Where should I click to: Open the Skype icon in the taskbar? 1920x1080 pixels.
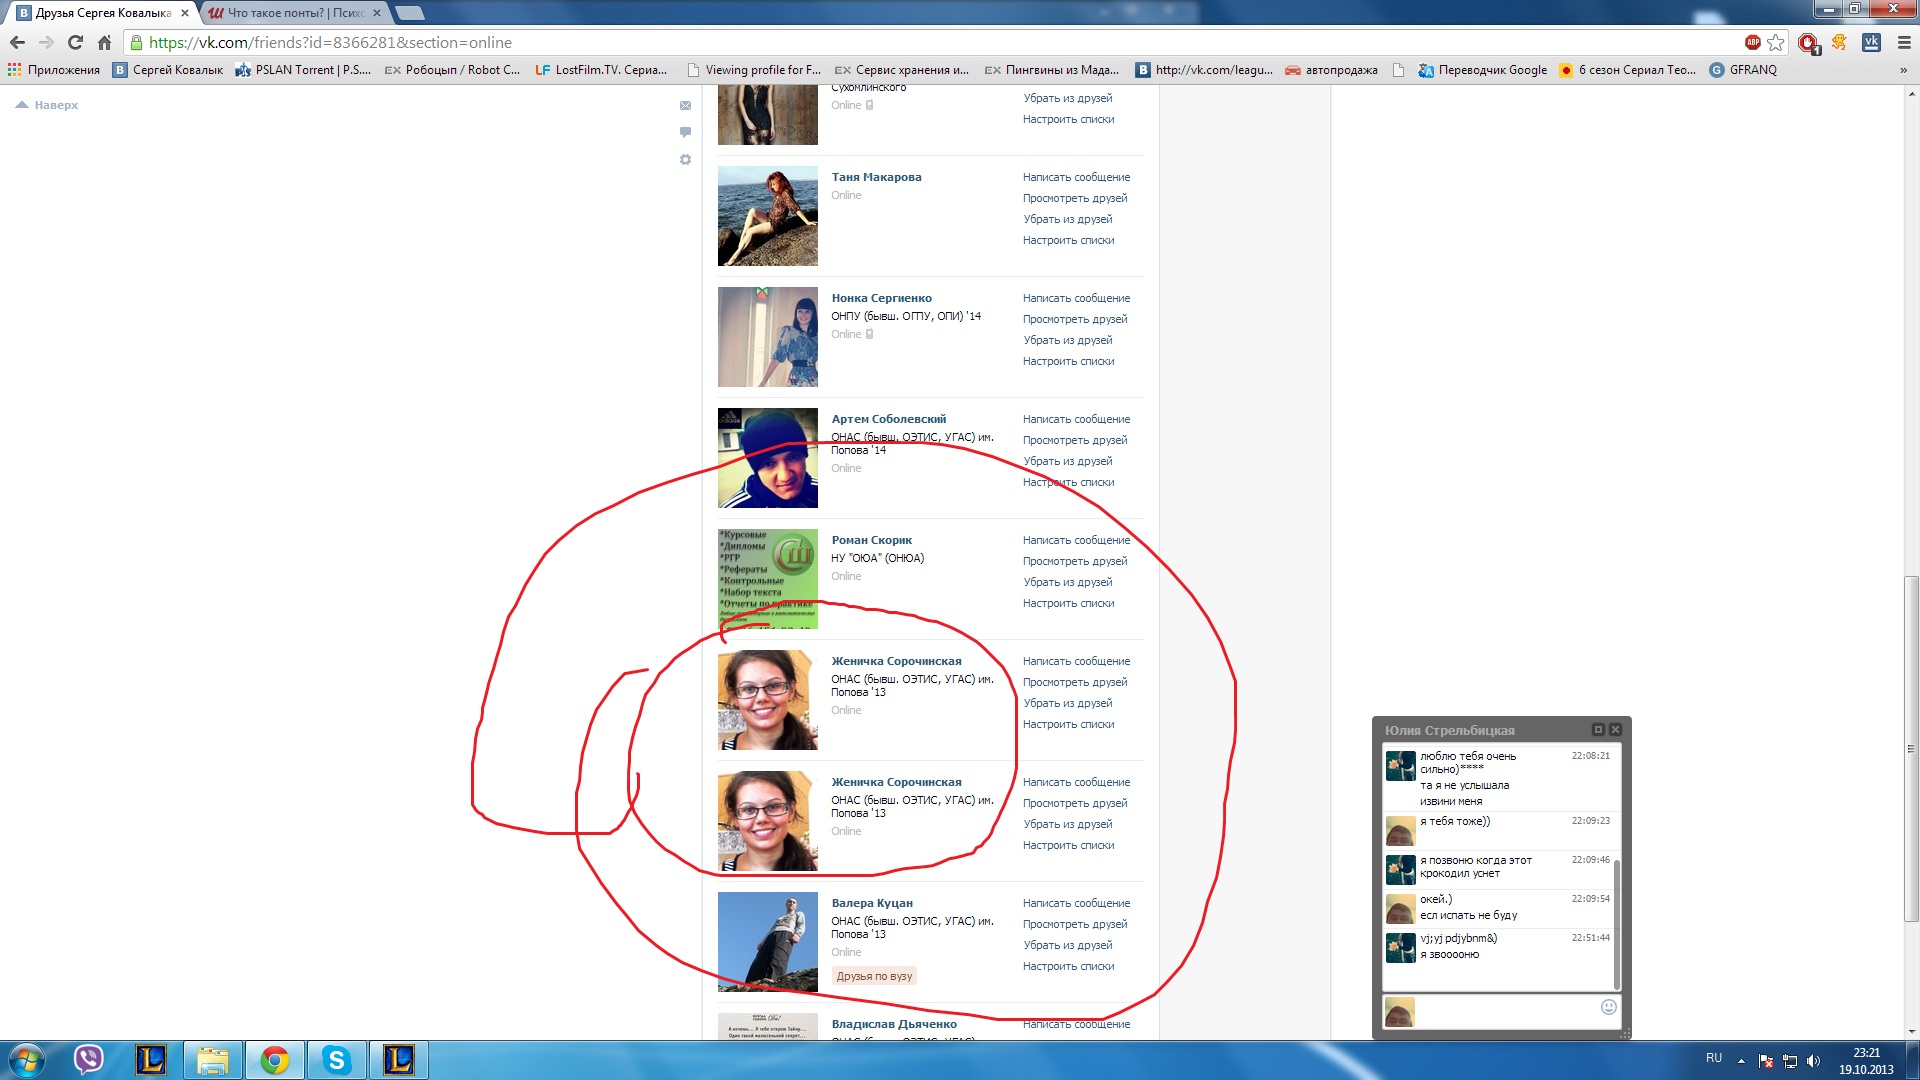337,1059
